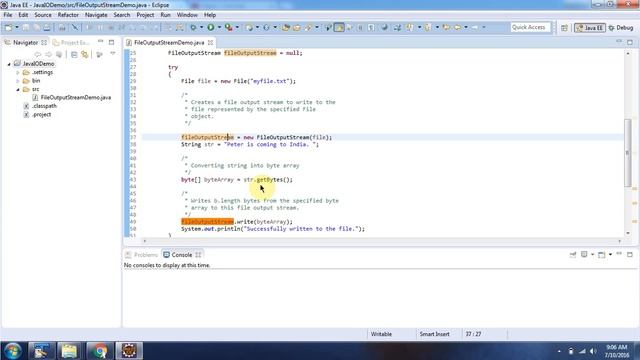Viewport: 640px width, 360px height.
Task: Collapse the src folder
Action: tap(18, 89)
